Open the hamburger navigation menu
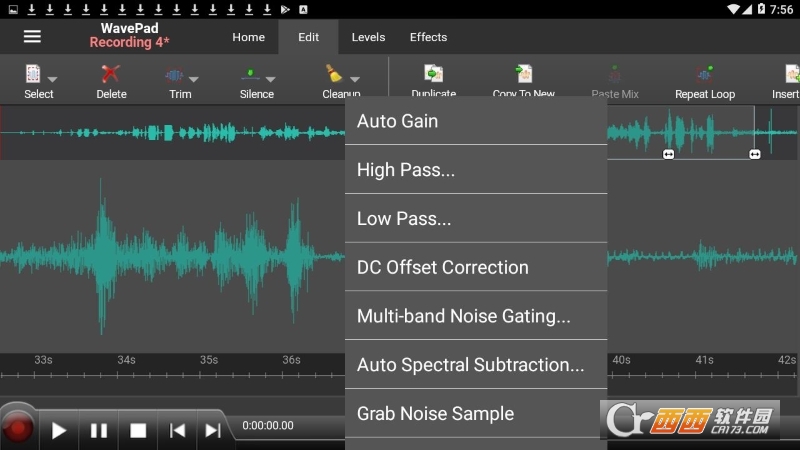Image resolution: width=800 pixels, height=450 pixels. [x=32, y=37]
